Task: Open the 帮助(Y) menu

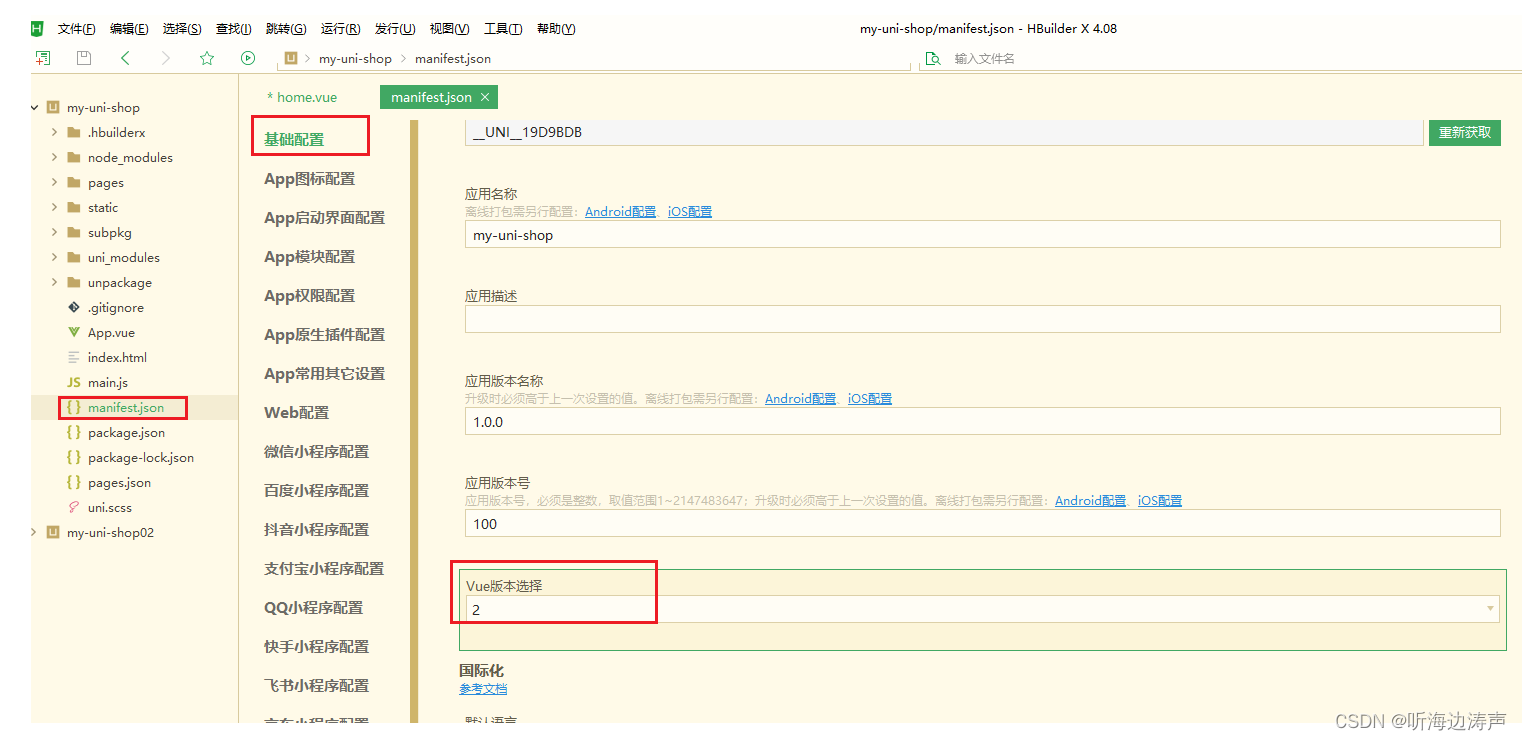Action: tap(556, 29)
